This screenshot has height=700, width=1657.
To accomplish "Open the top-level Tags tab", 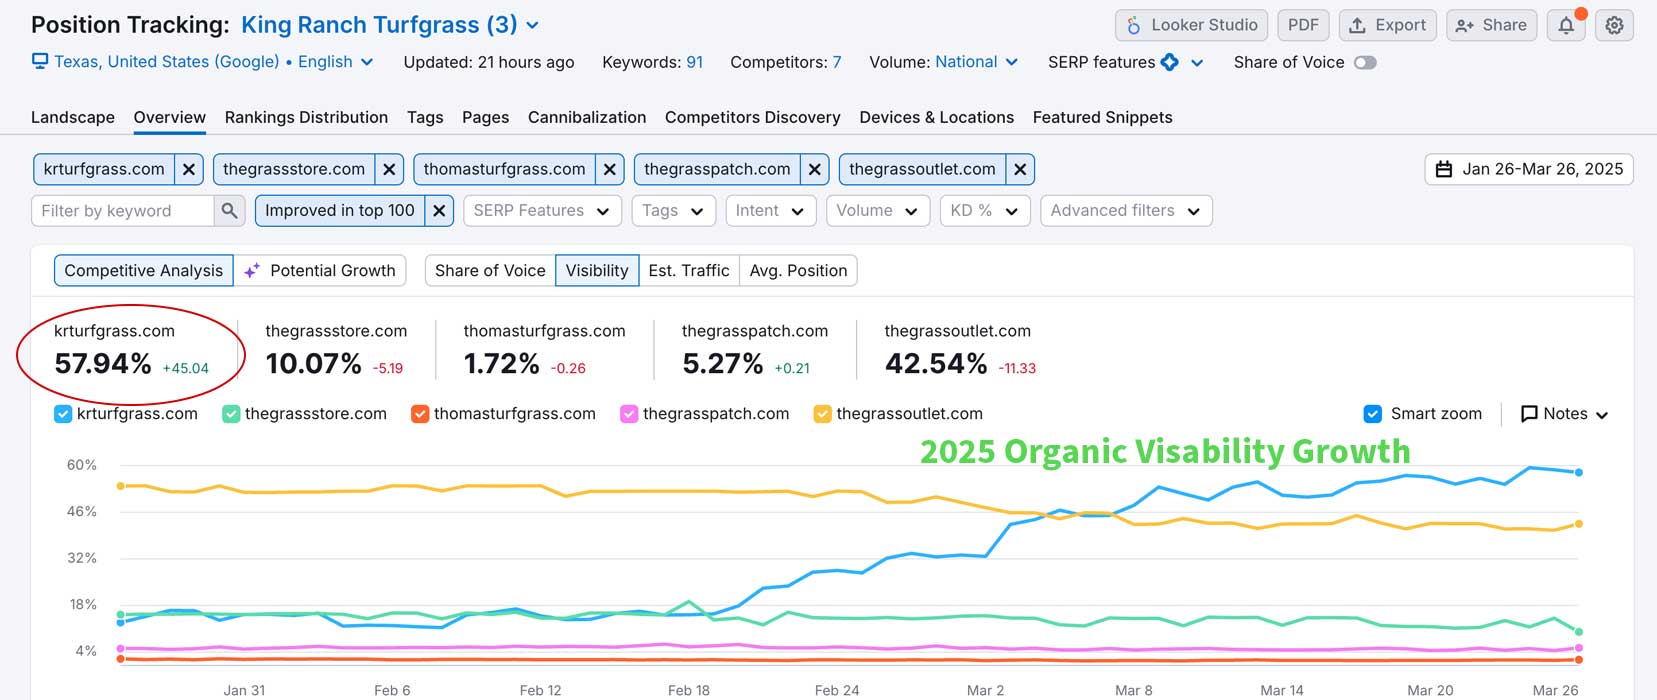I will (x=425, y=117).
